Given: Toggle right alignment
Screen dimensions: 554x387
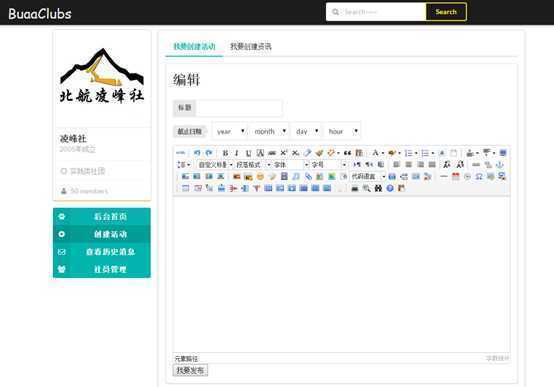Looking at the screenshot, I should 420,165.
